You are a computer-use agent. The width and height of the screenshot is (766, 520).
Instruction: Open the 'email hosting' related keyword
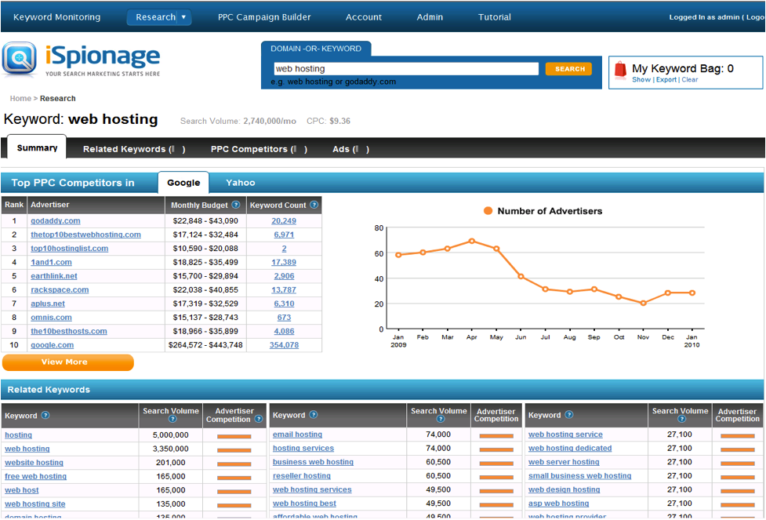(x=298, y=434)
